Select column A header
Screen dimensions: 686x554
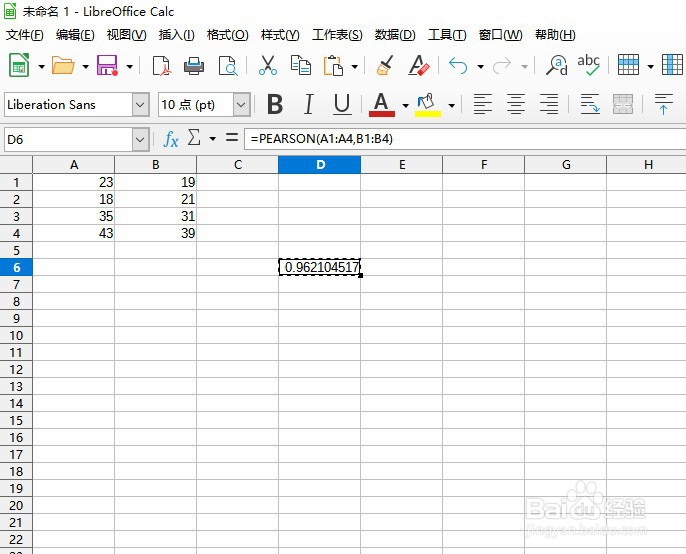74,165
